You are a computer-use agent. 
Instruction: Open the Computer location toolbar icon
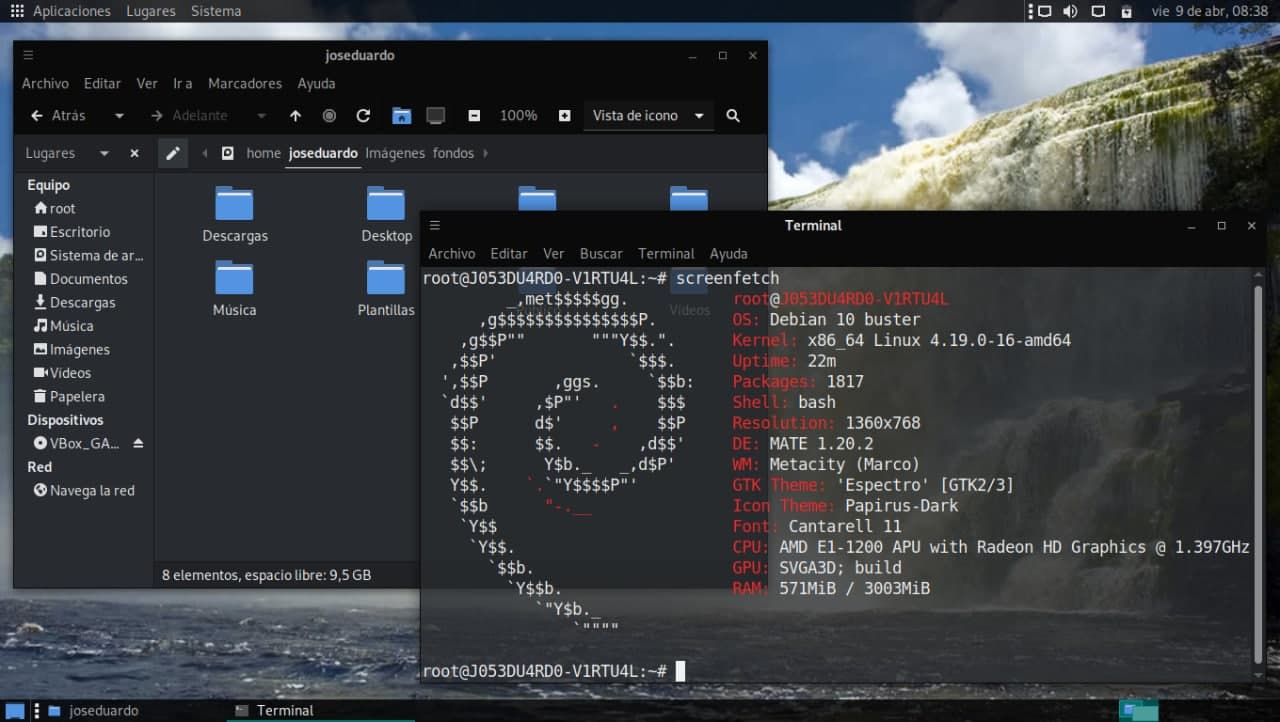click(x=435, y=116)
